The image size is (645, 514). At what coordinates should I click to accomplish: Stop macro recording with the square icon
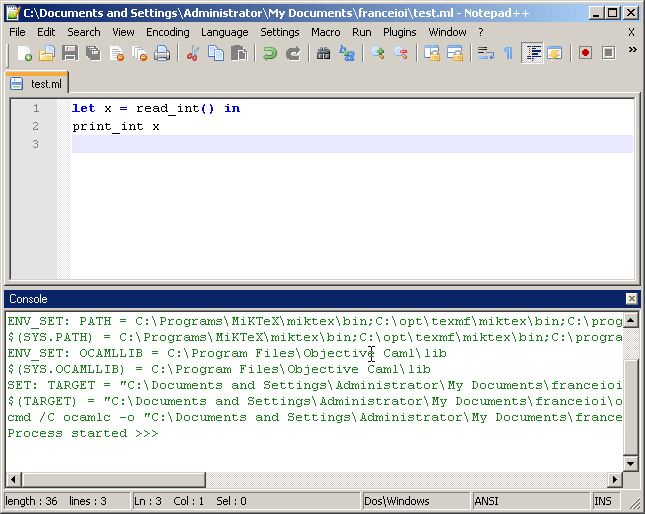coord(608,53)
